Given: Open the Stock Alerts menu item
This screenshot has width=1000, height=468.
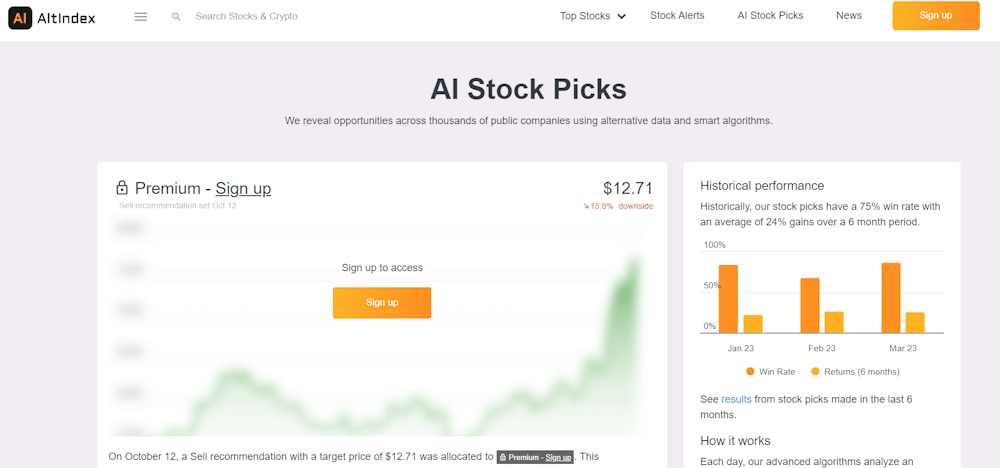Looking at the screenshot, I should click(x=677, y=15).
